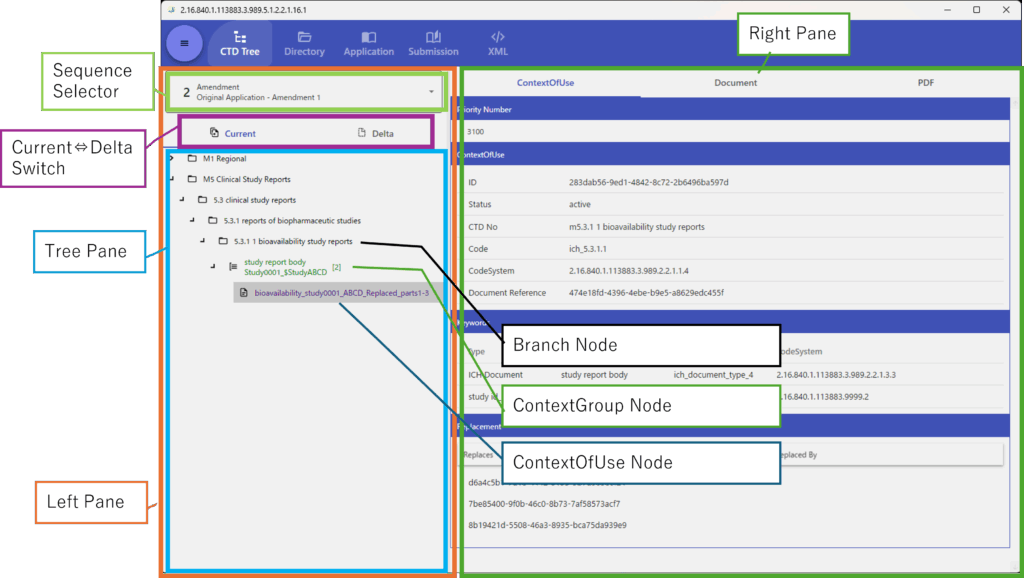Open the CTD Tree view

point(239,43)
